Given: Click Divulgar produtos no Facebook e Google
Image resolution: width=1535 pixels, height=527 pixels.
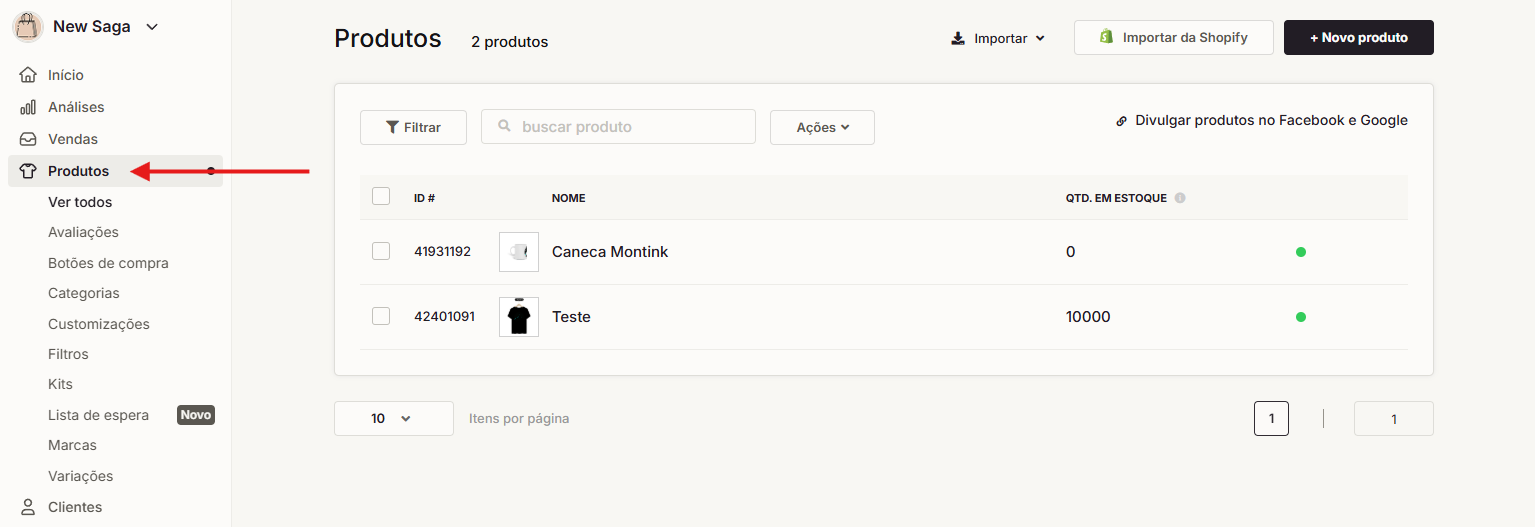Looking at the screenshot, I should click(x=1262, y=120).
